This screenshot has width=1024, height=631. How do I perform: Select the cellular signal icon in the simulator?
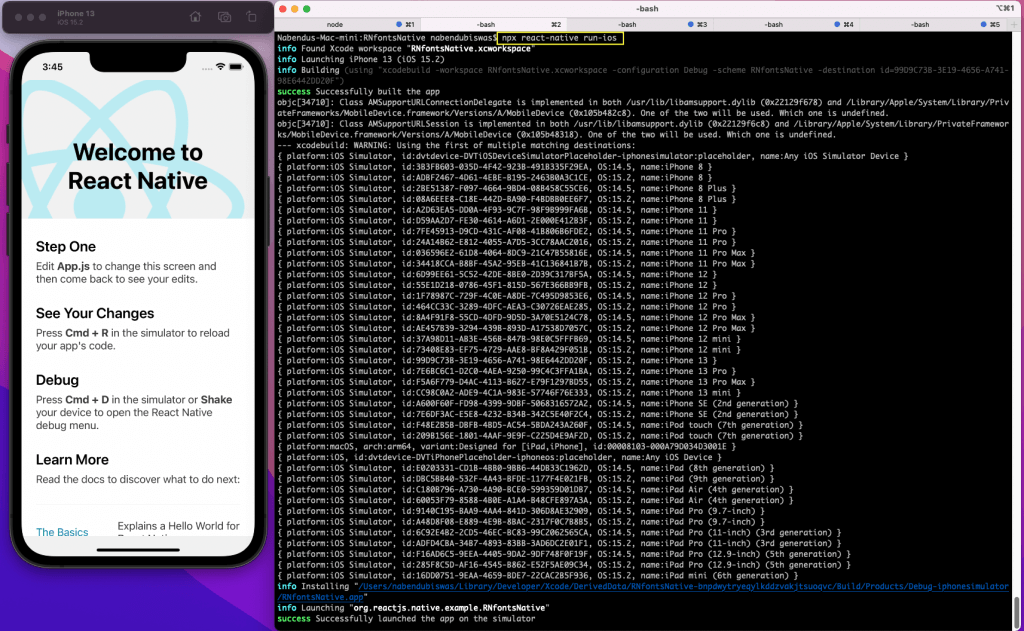click(207, 67)
